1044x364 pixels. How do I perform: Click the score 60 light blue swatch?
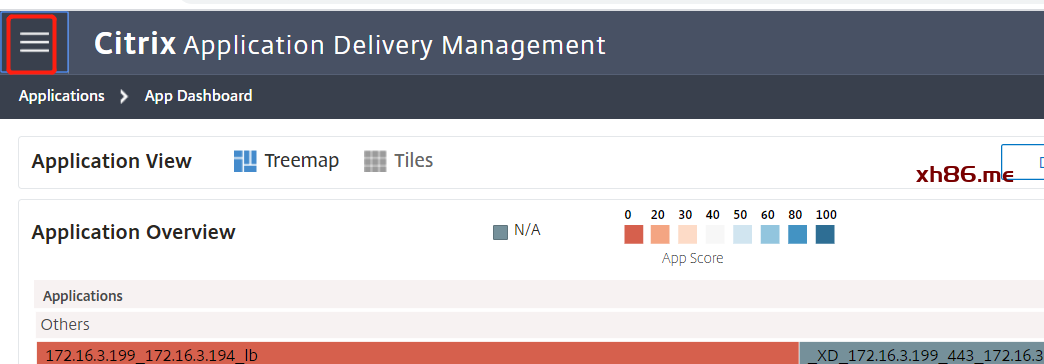(x=770, y=234)
